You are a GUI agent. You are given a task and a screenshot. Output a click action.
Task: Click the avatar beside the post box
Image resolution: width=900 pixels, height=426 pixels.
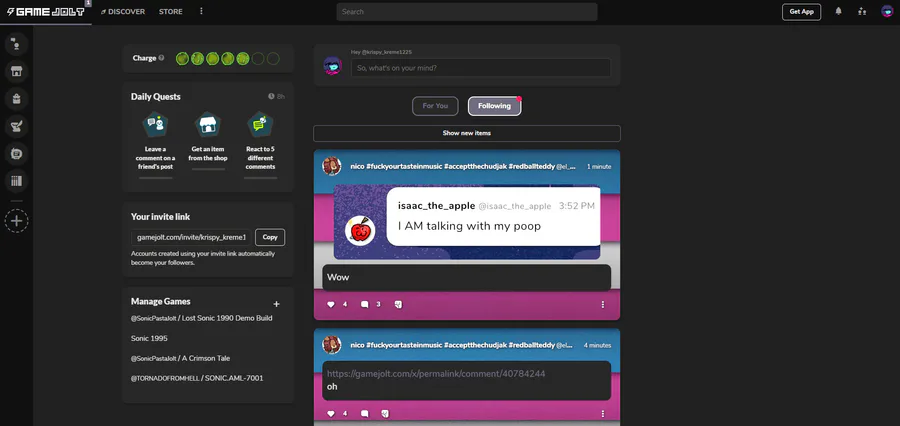point(333,65)
